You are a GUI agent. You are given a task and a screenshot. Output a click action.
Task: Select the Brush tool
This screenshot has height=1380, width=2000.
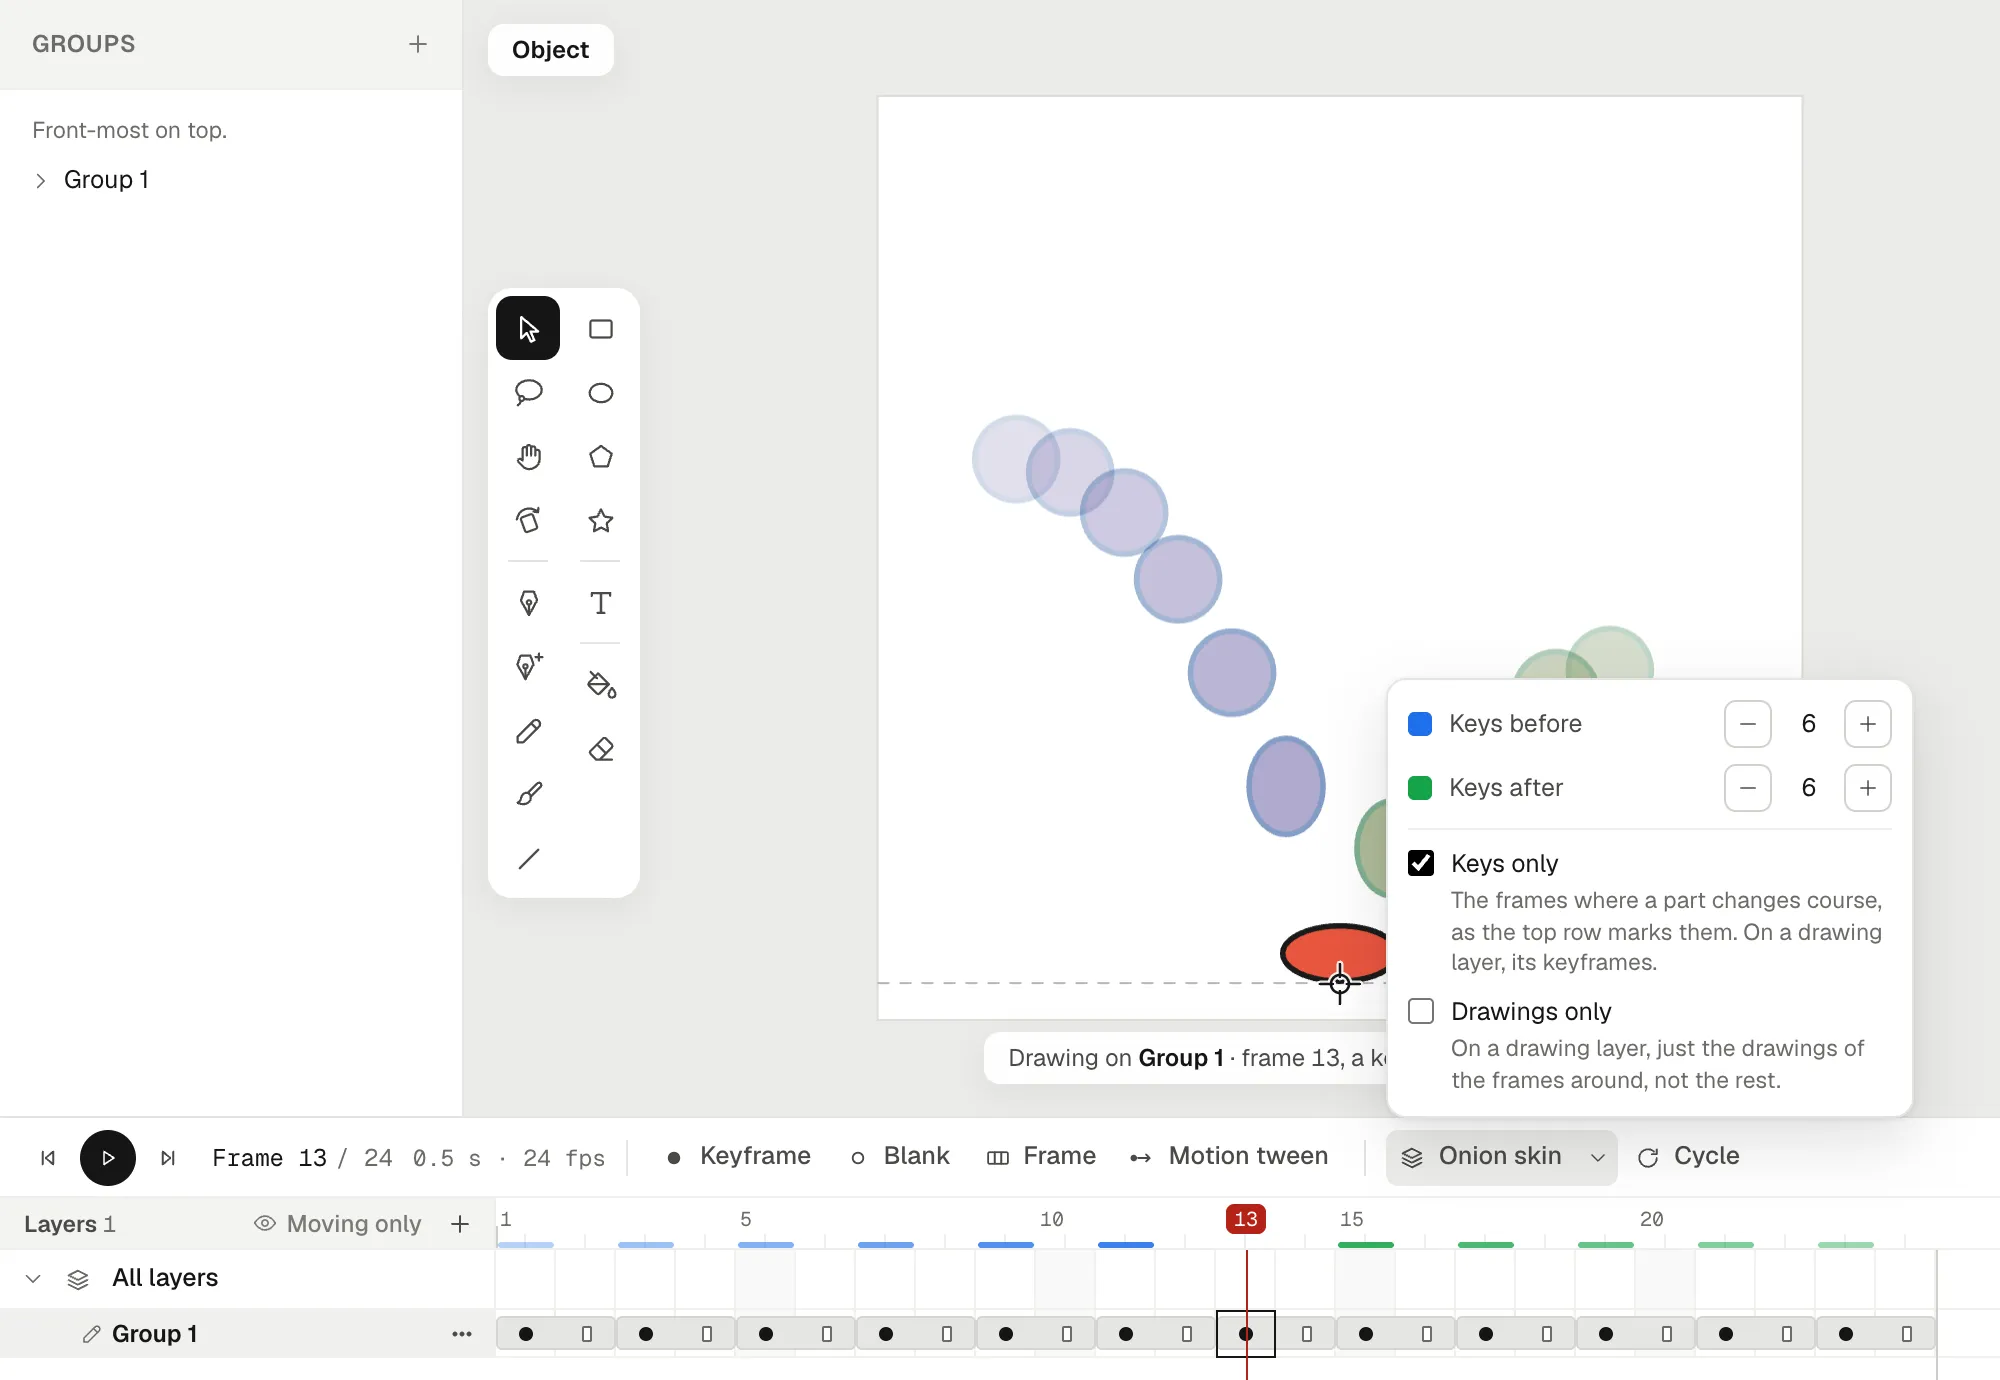pos(528,795)
